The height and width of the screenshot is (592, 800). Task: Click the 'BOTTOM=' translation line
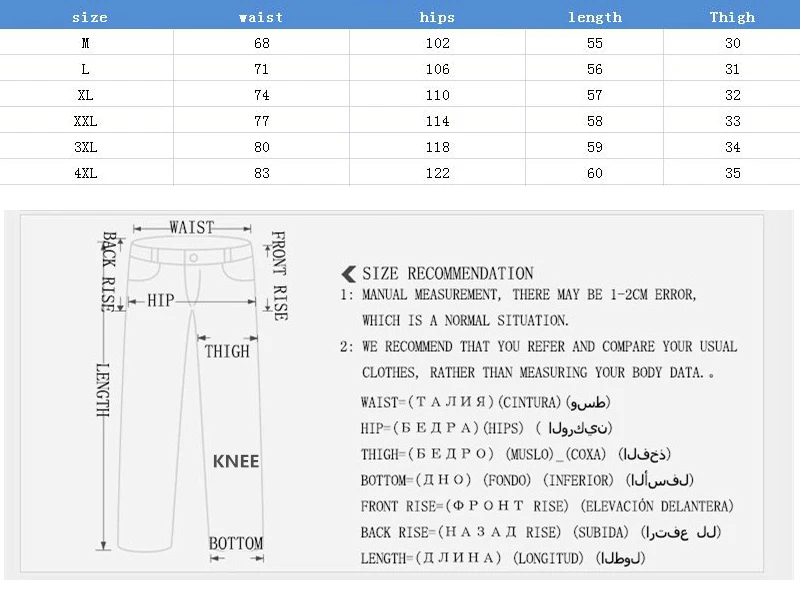click(527, 480)
